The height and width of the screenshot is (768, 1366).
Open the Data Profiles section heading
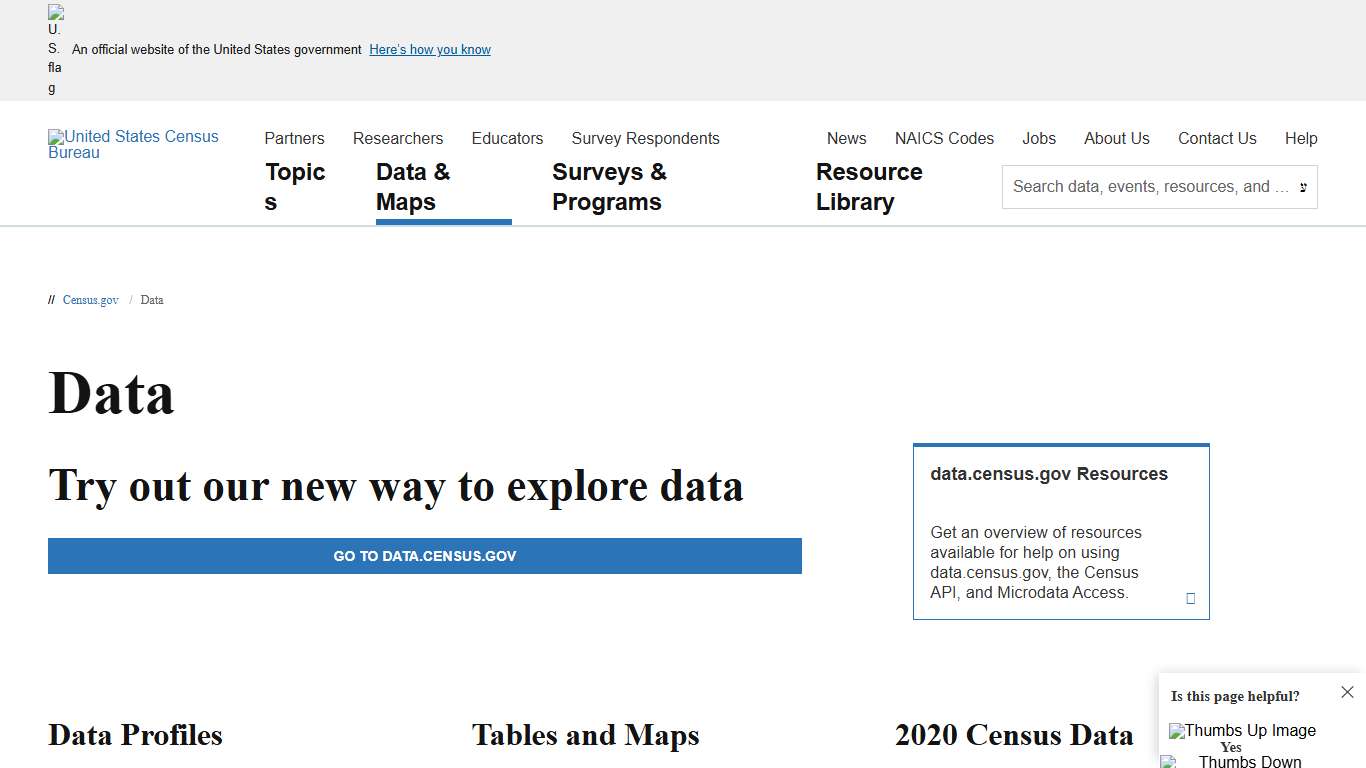pos(135,735)
